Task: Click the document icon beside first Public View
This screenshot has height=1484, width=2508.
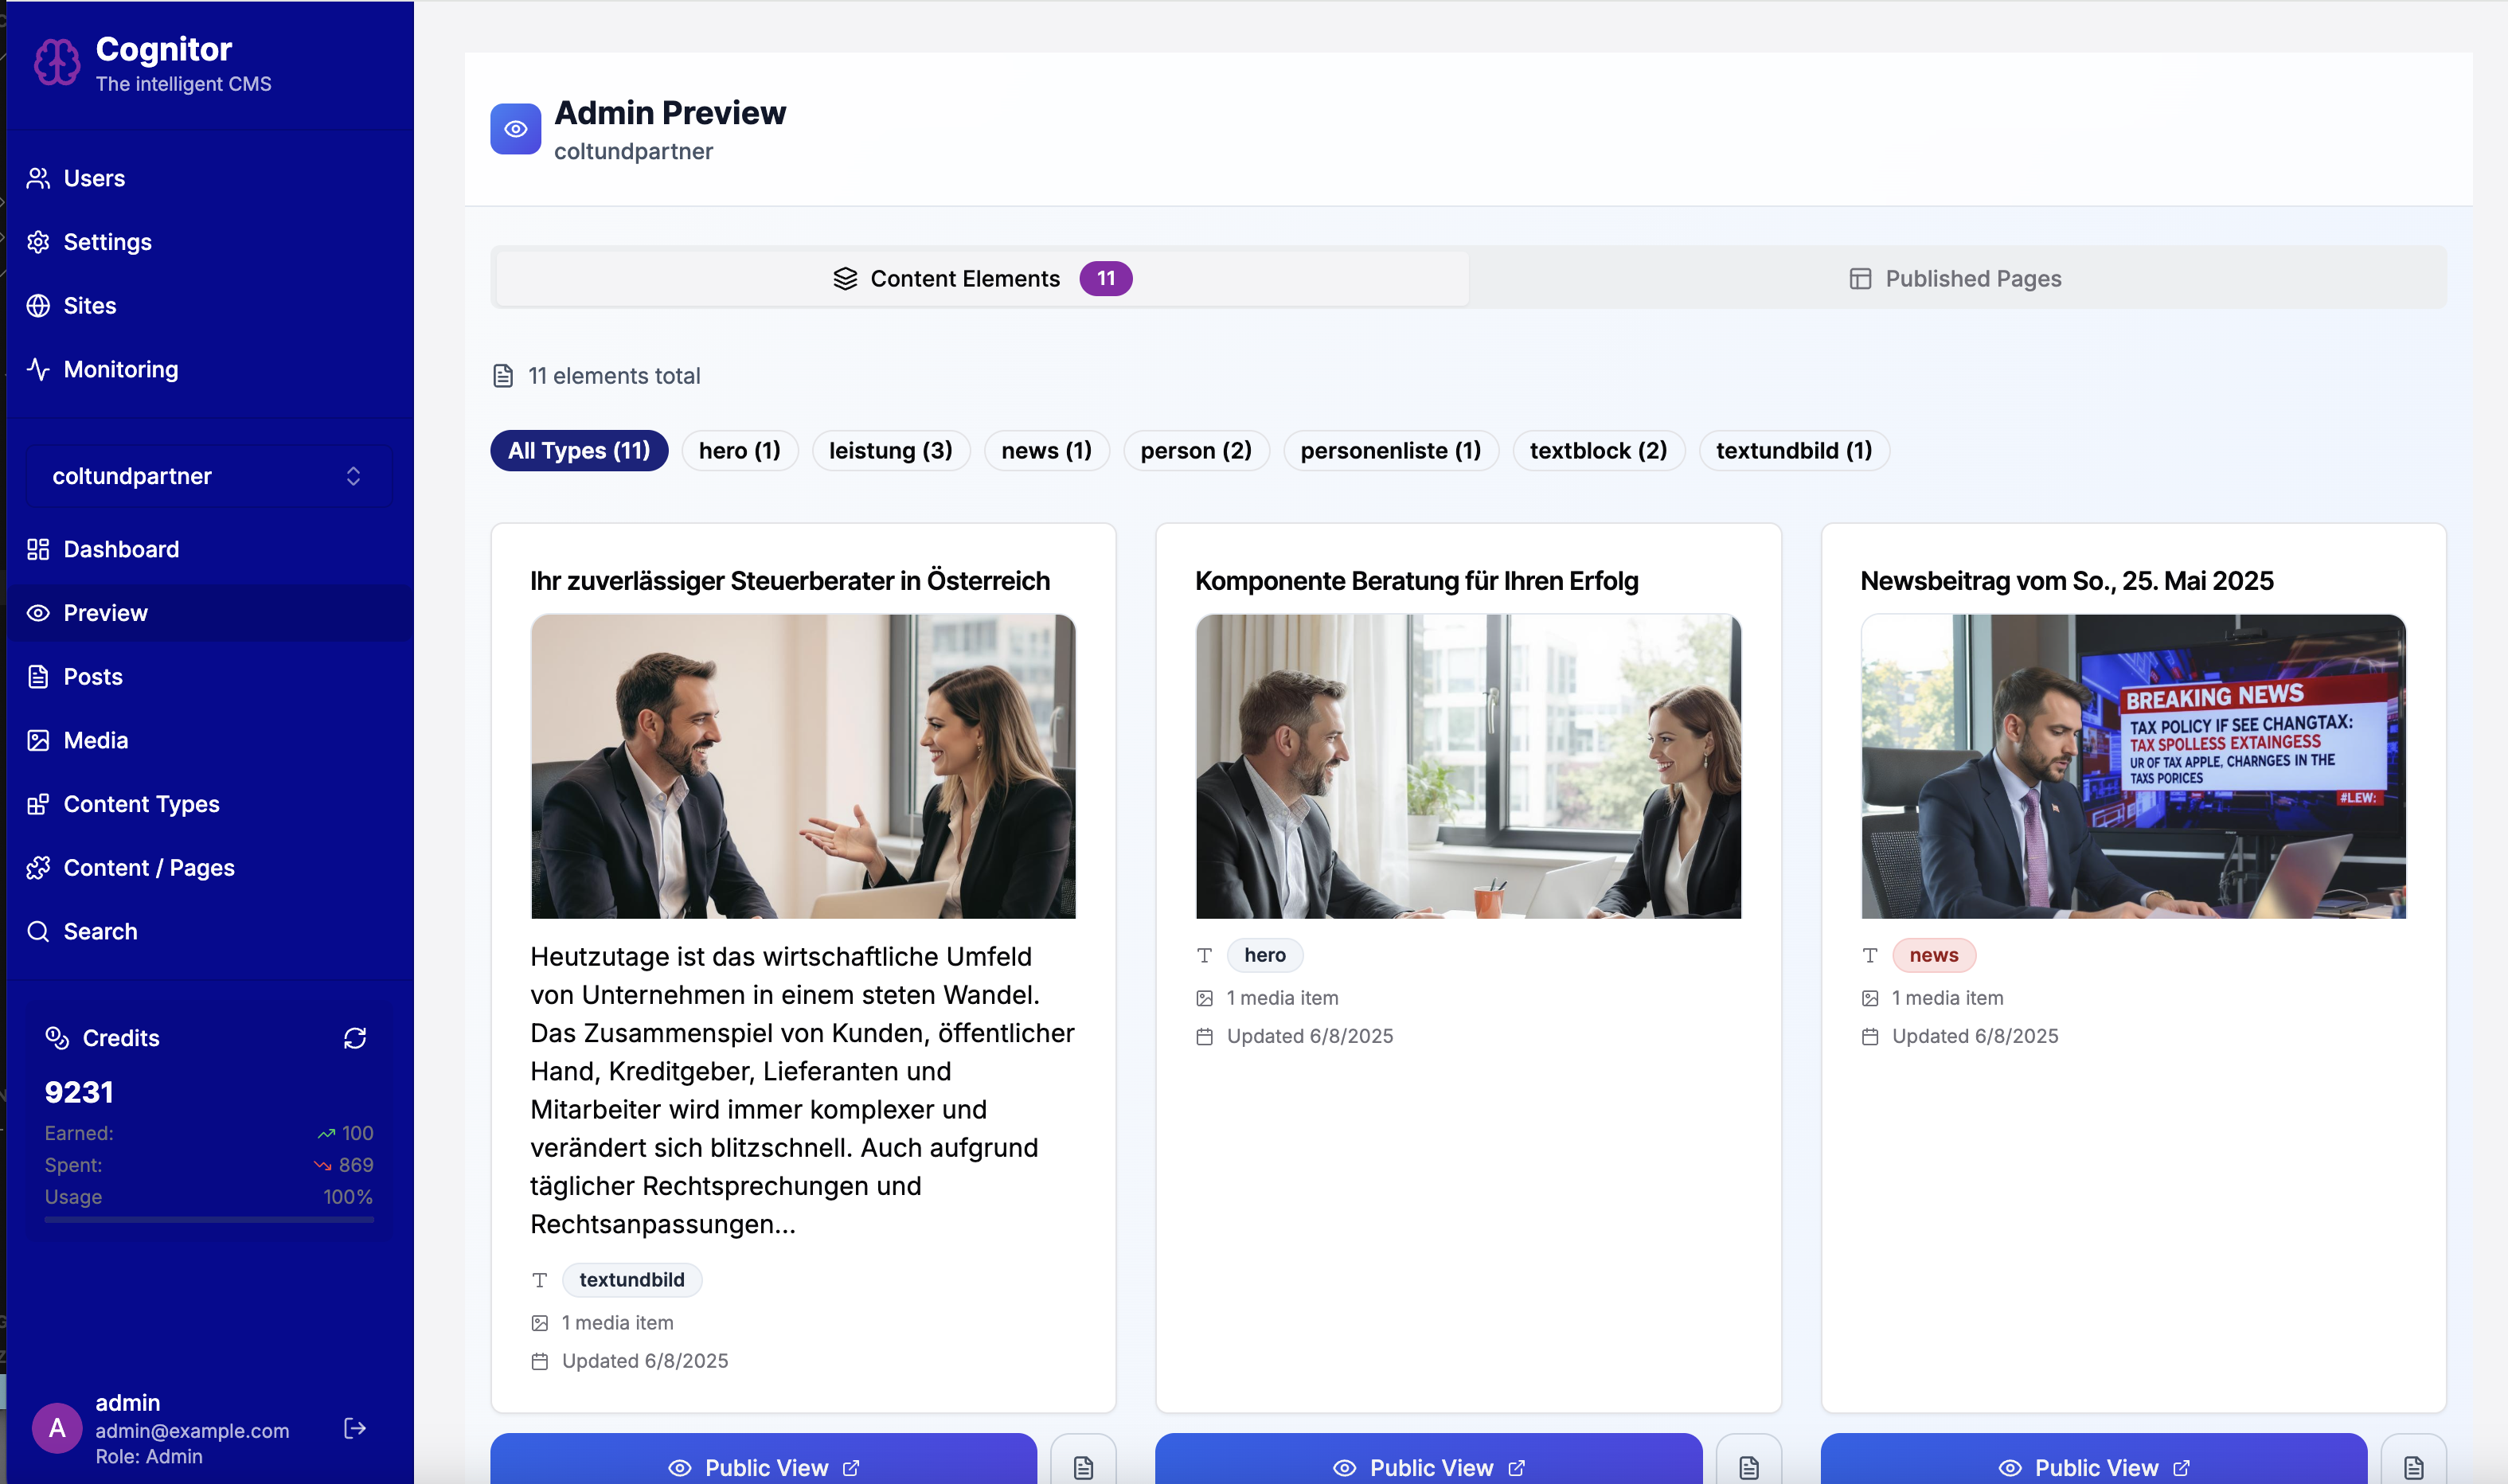Action: click(x=1083, y=1466)
